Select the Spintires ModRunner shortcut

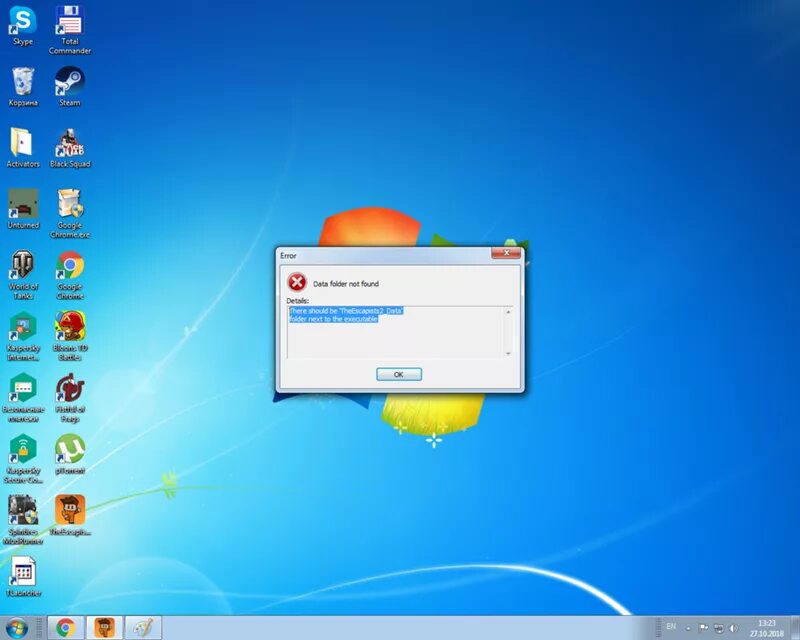[22, 520]
